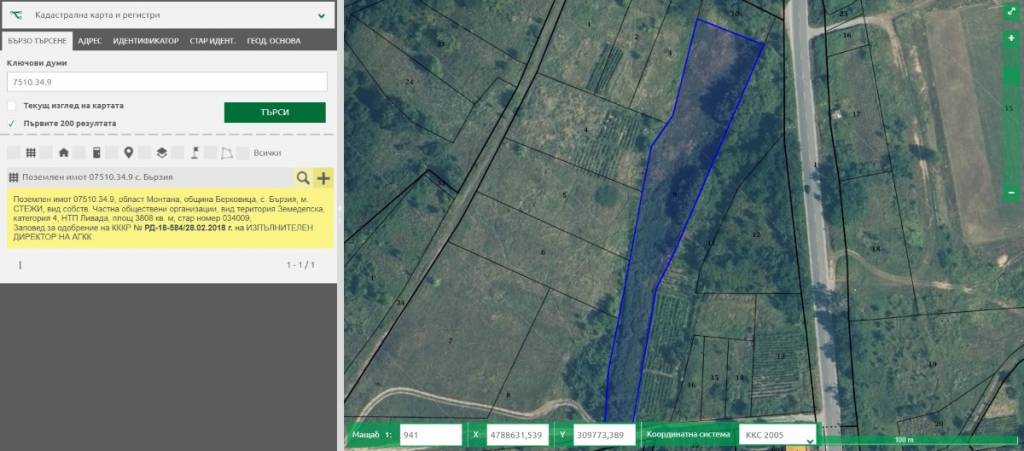Expand 'Кадастрална карта и регистри' dropdown

pos(320,16)
